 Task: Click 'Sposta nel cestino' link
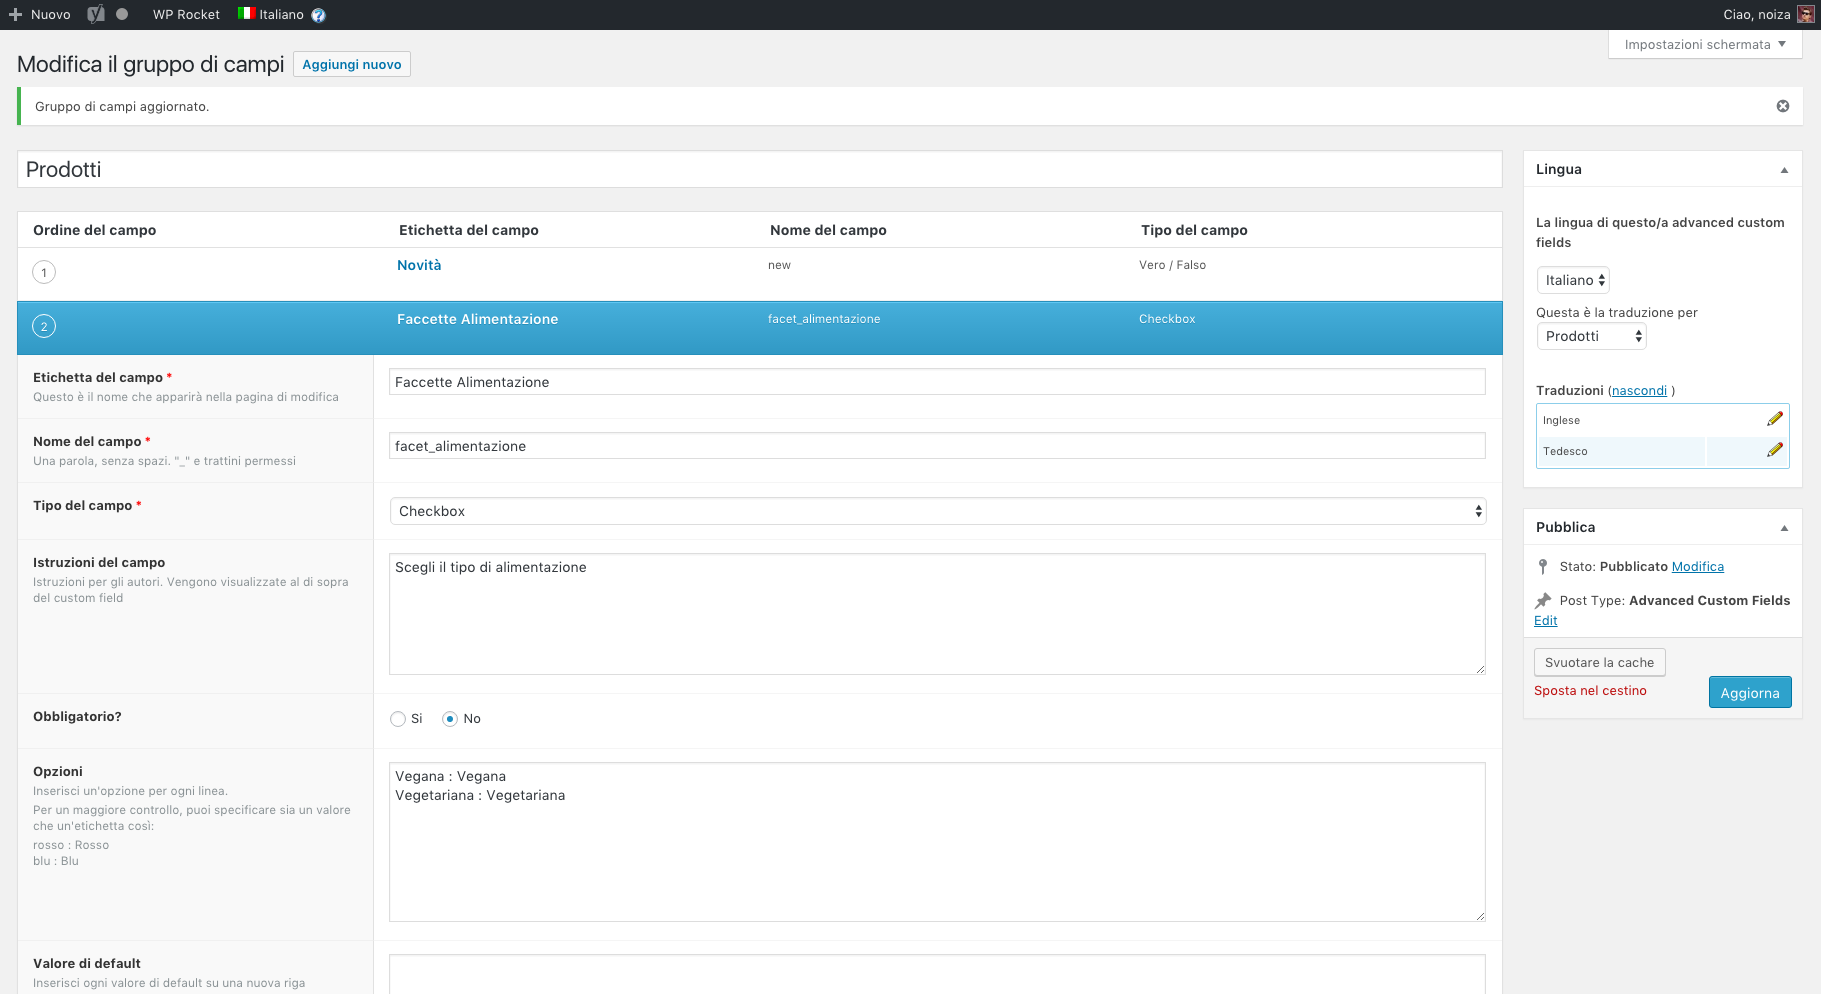click(x=1589, y=691)
